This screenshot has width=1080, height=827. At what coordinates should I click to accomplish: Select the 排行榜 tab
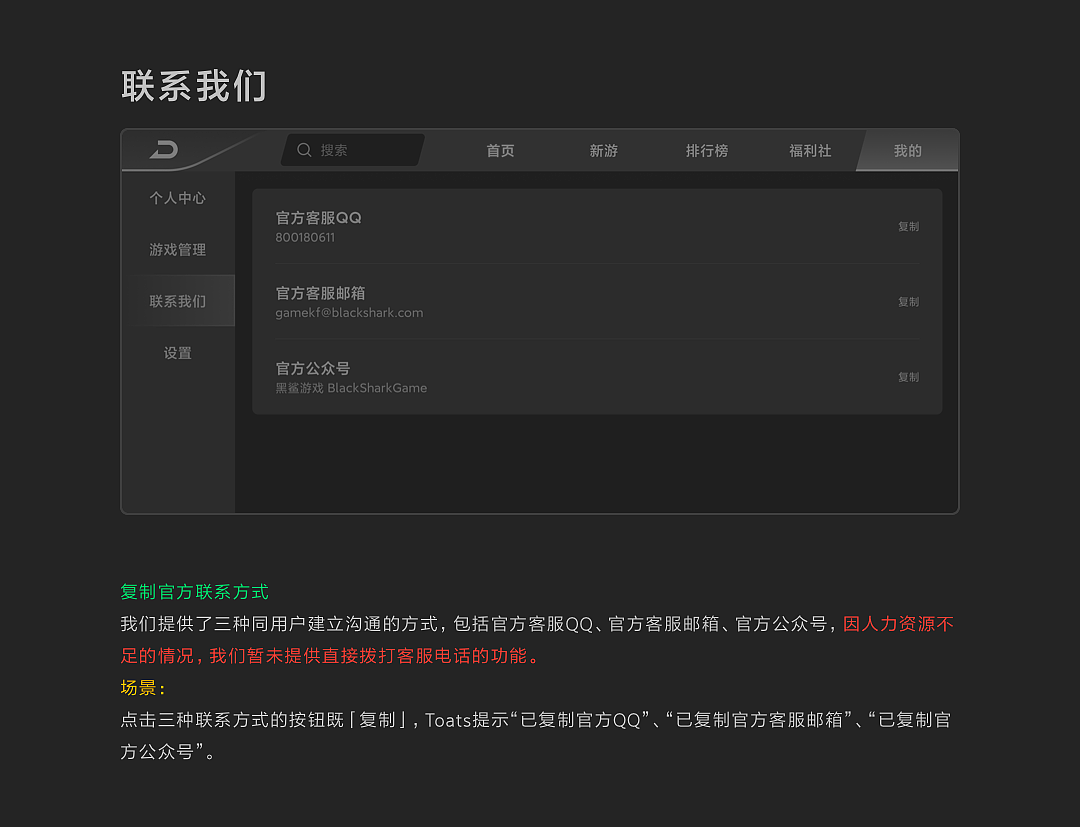(x=707, y=151)
